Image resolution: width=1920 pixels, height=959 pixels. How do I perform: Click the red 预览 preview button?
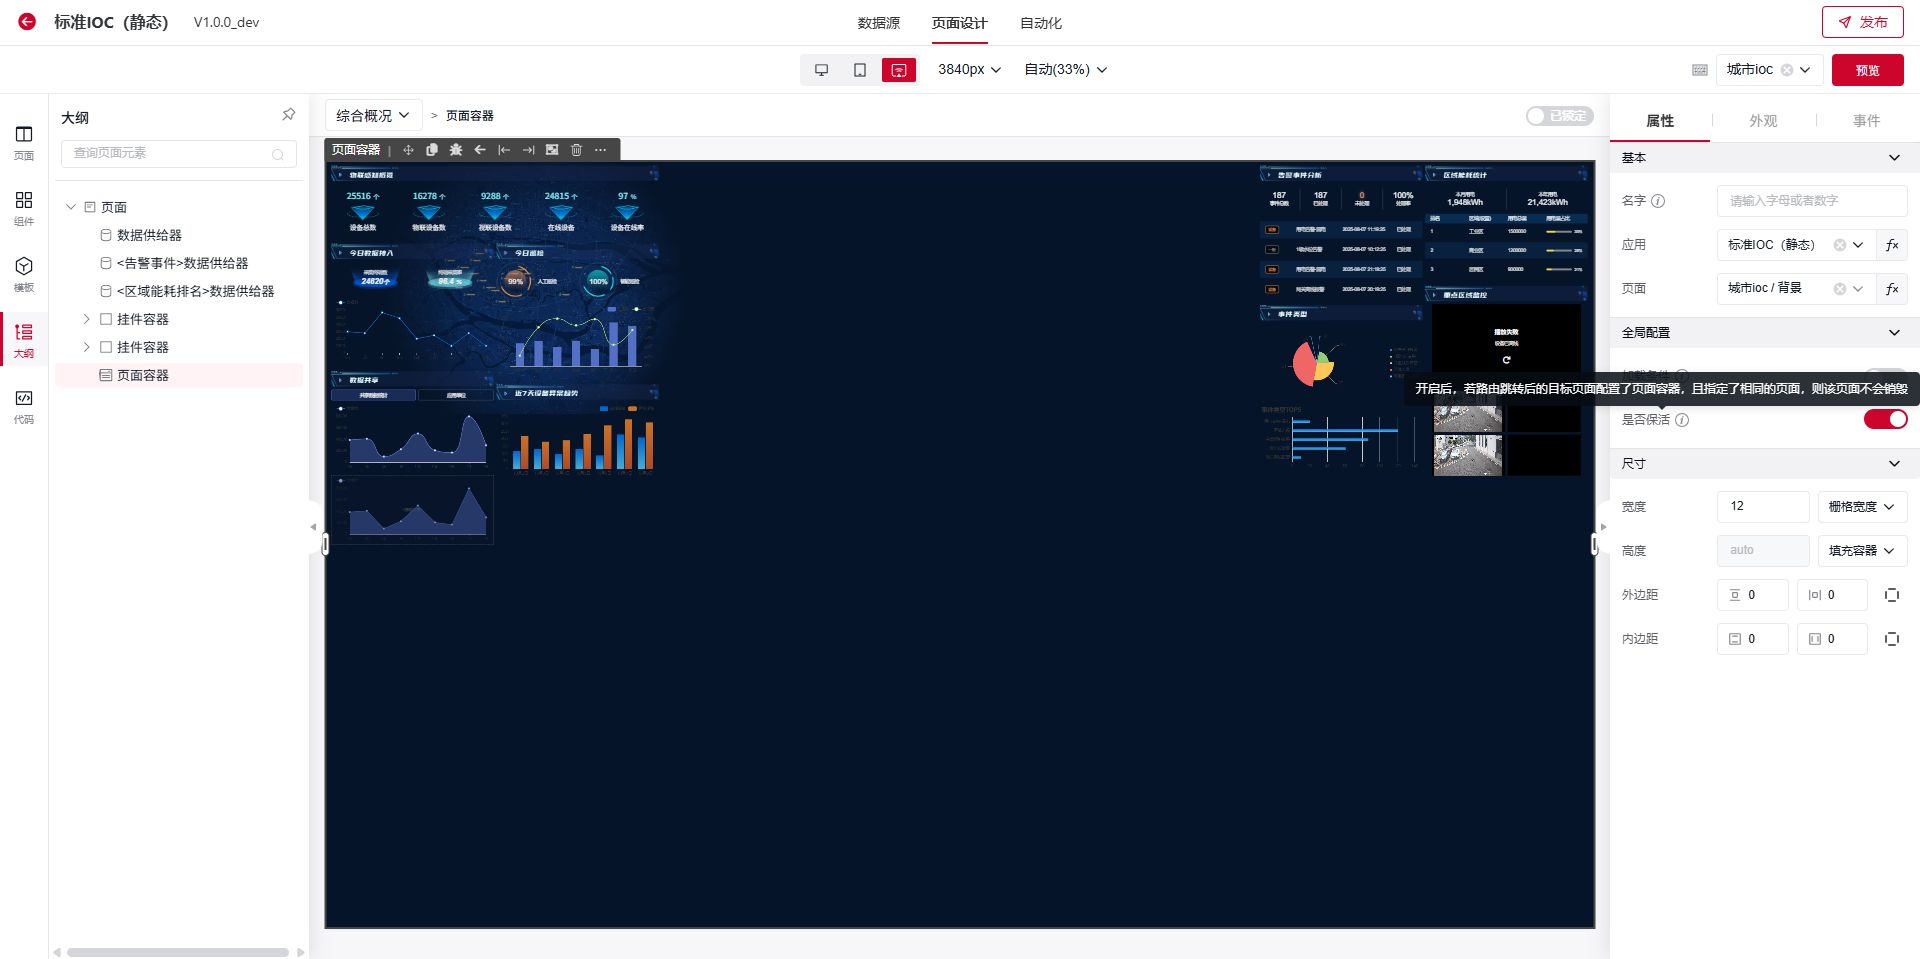(1867, 70)
